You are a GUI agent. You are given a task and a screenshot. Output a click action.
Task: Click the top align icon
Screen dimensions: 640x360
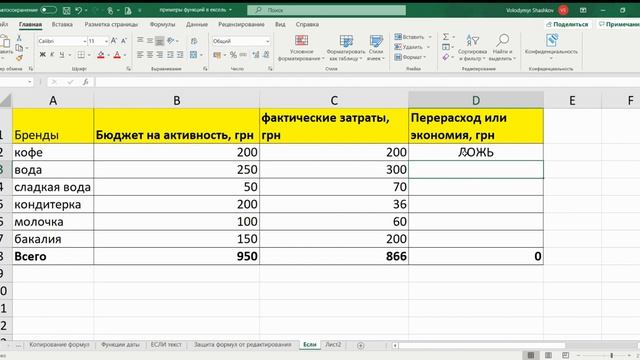click(140, 40)
